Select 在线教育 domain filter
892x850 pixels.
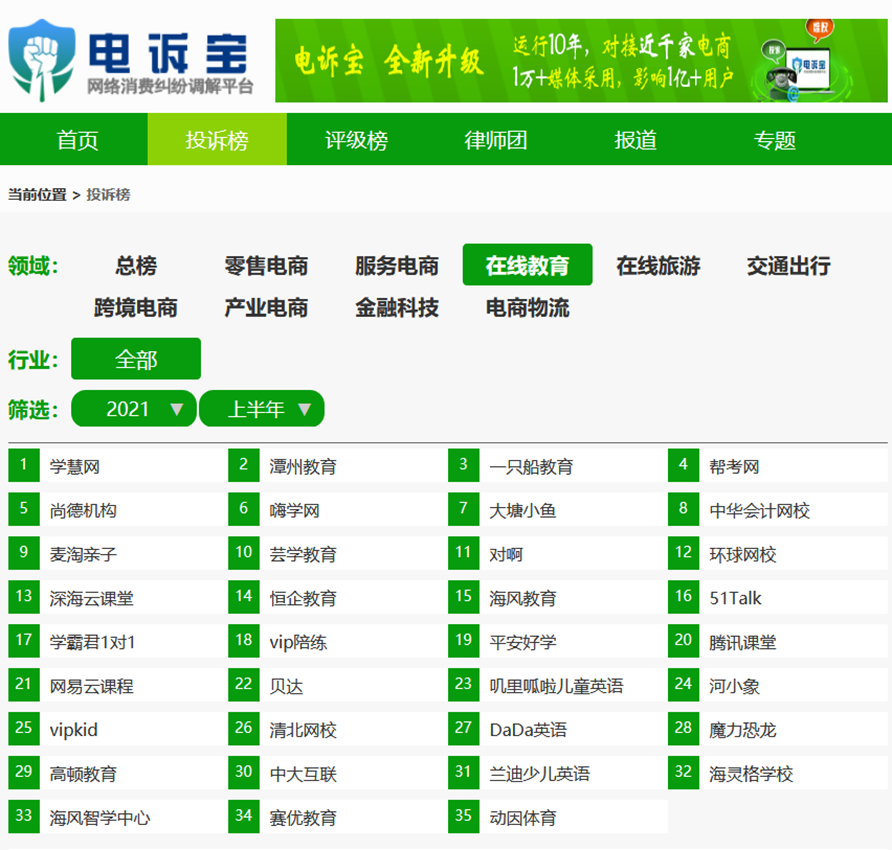tap(527, 265)
